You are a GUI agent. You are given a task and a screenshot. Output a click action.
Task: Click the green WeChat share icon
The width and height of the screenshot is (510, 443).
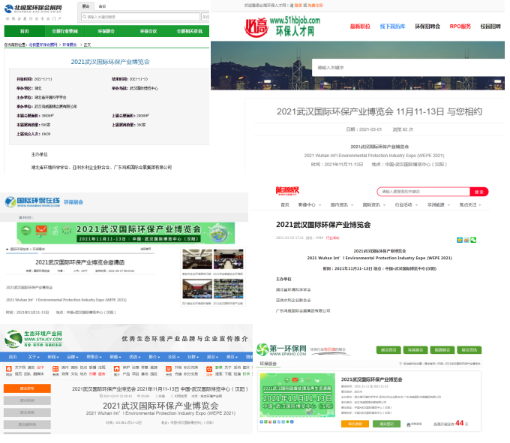(473, 240)
